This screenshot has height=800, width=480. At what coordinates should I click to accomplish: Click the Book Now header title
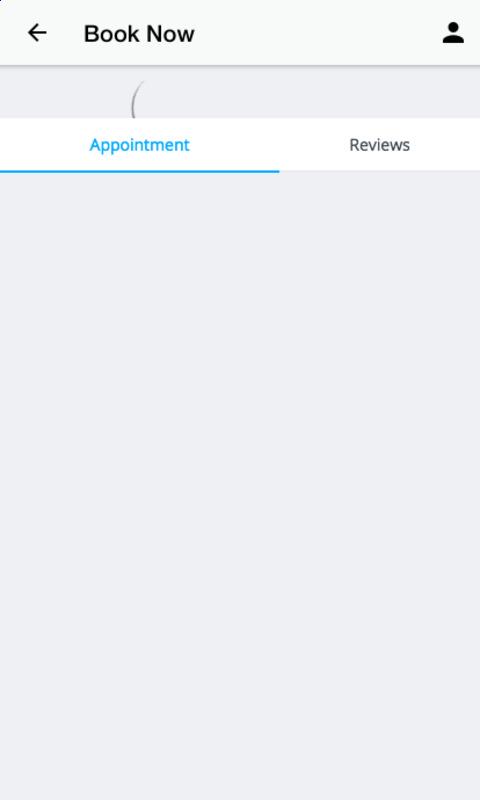point(139,34)
